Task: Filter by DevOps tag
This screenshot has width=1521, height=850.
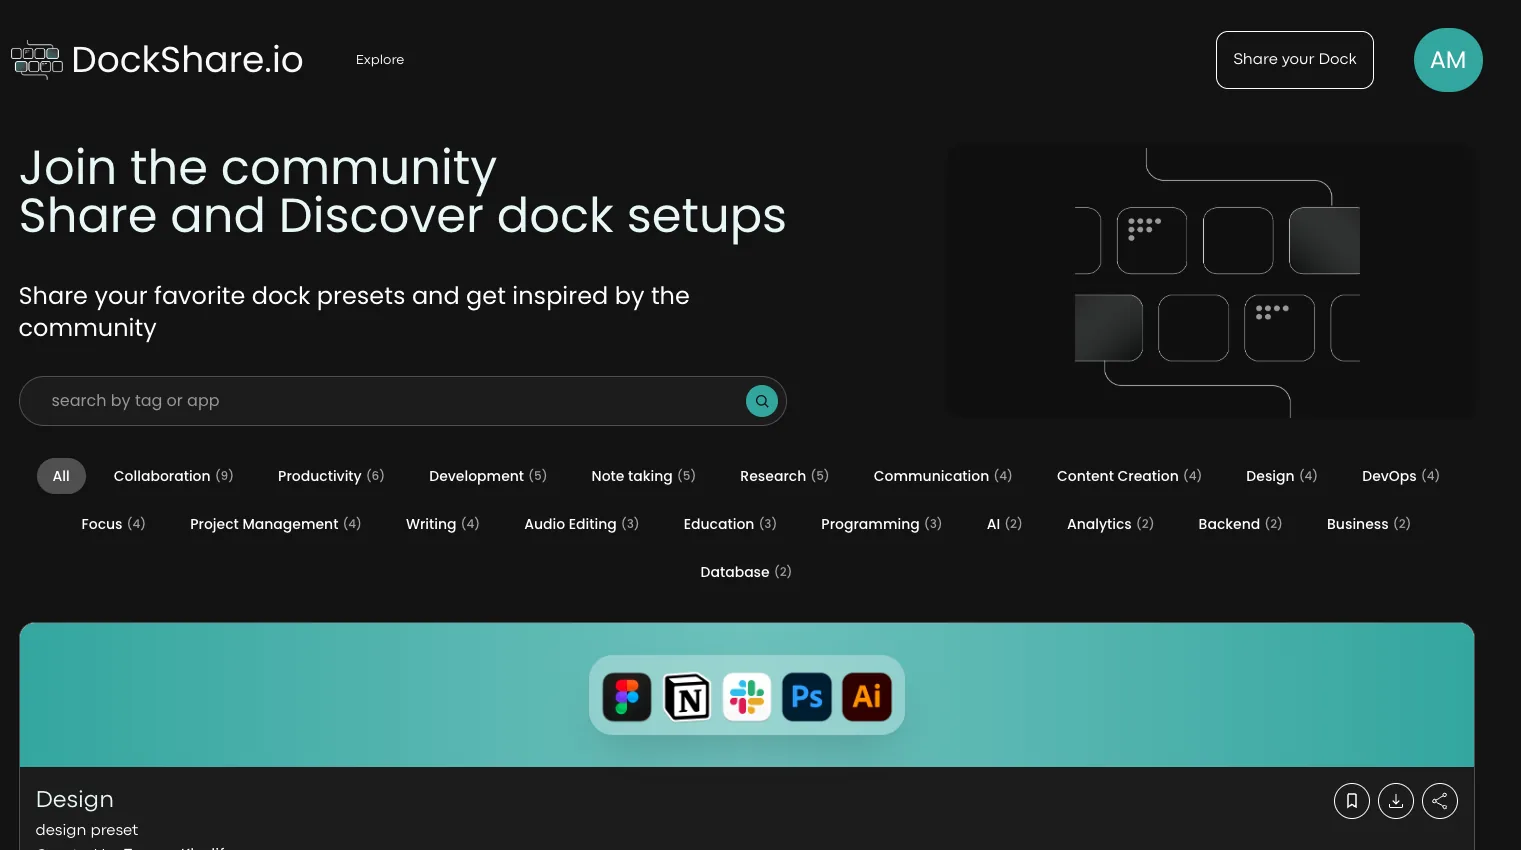Action: 1400,476
